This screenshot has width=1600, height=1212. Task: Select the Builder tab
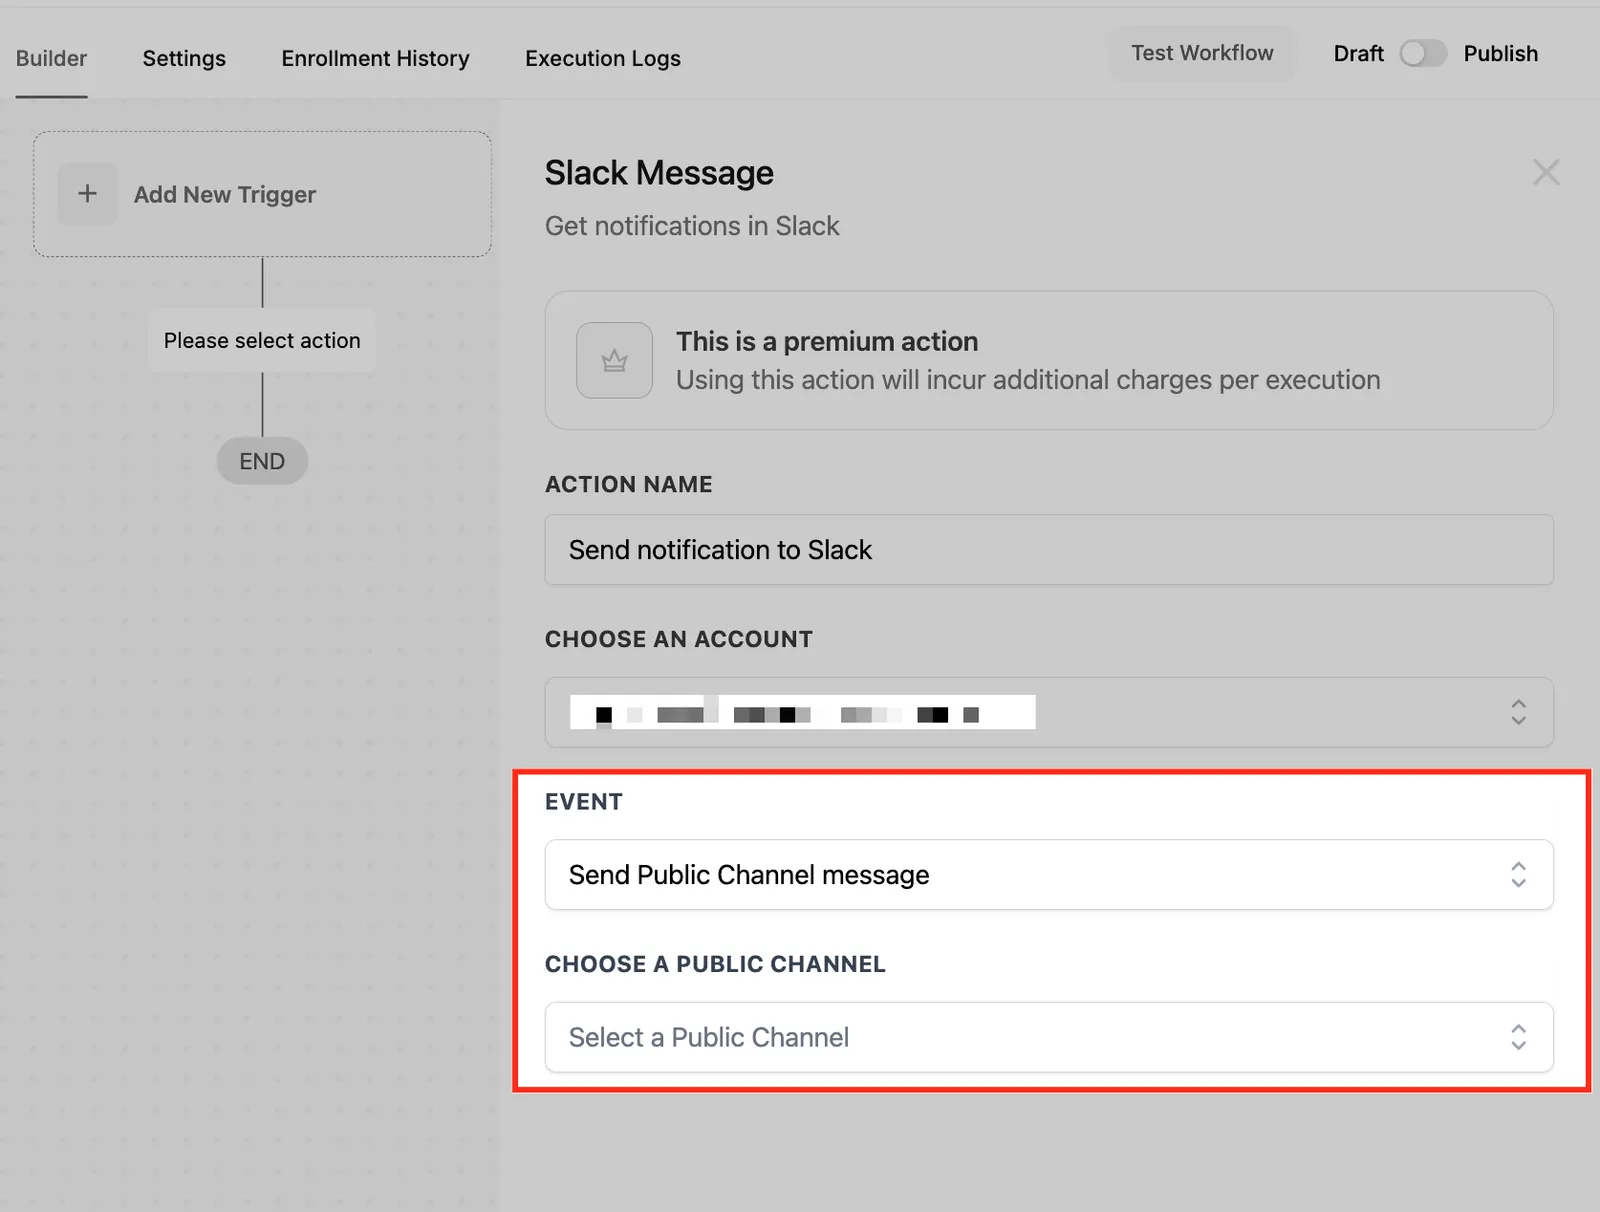pos(51,58)
